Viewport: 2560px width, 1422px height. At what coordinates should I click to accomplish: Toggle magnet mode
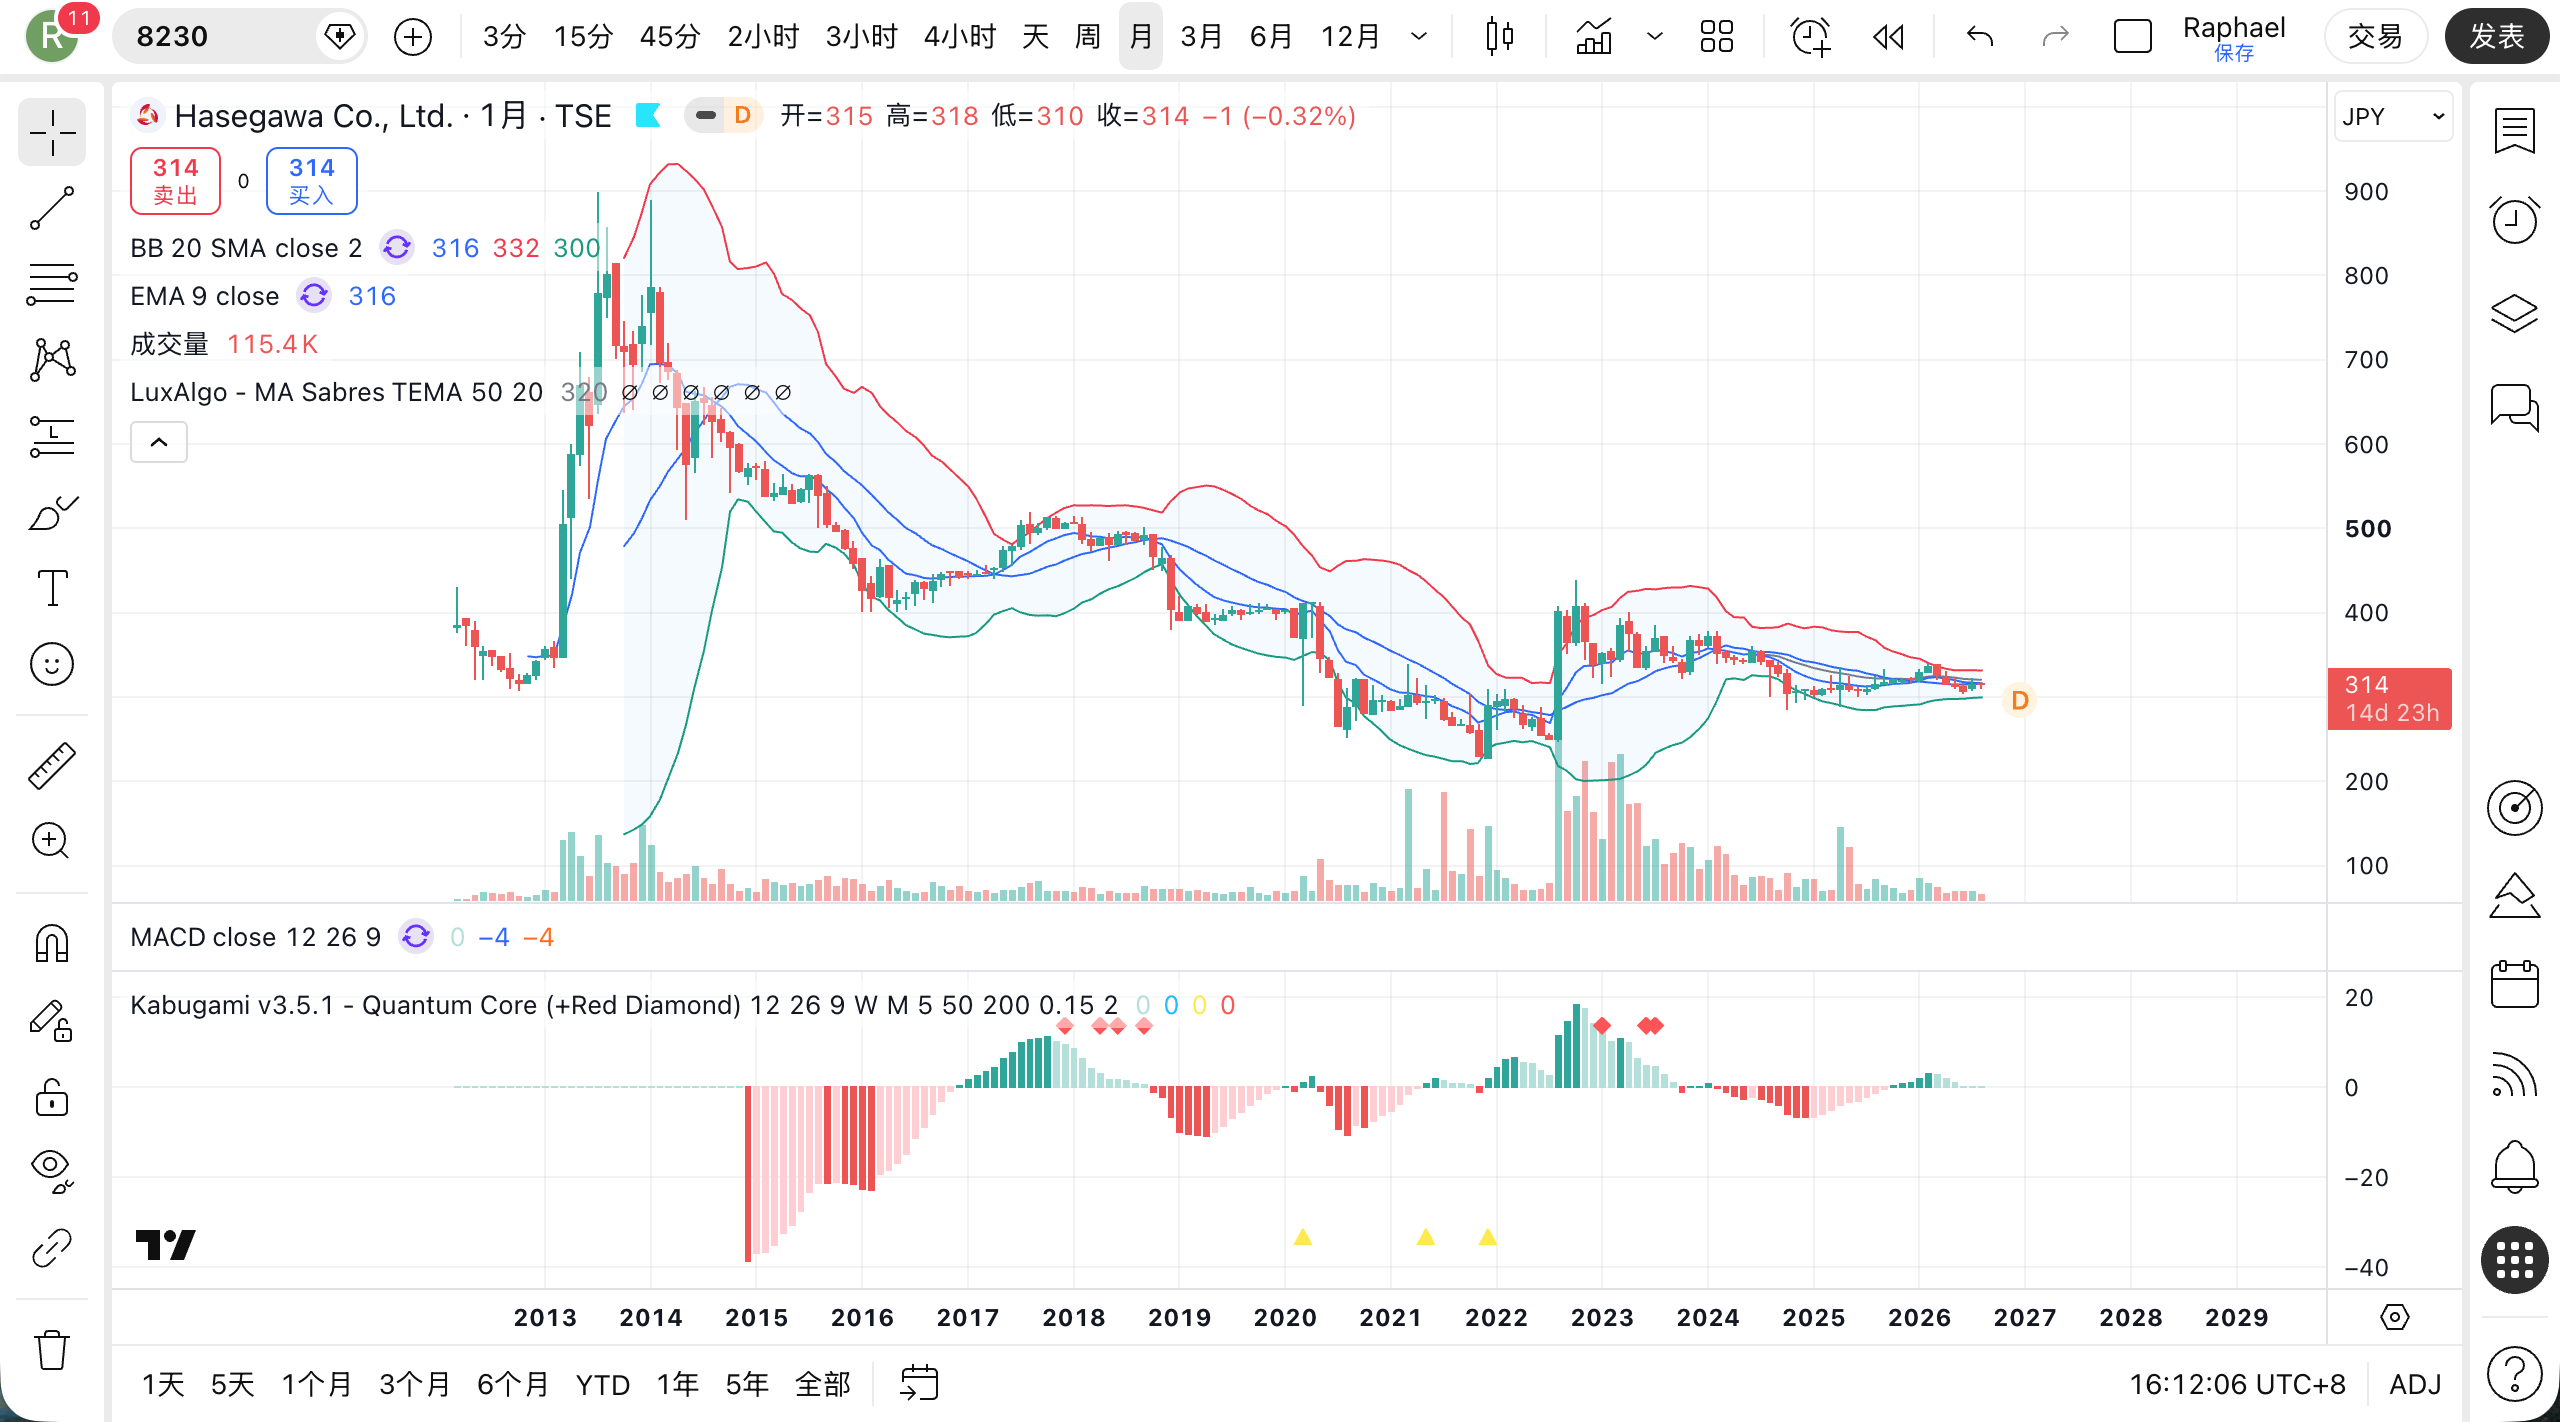(x=52, y=943)
